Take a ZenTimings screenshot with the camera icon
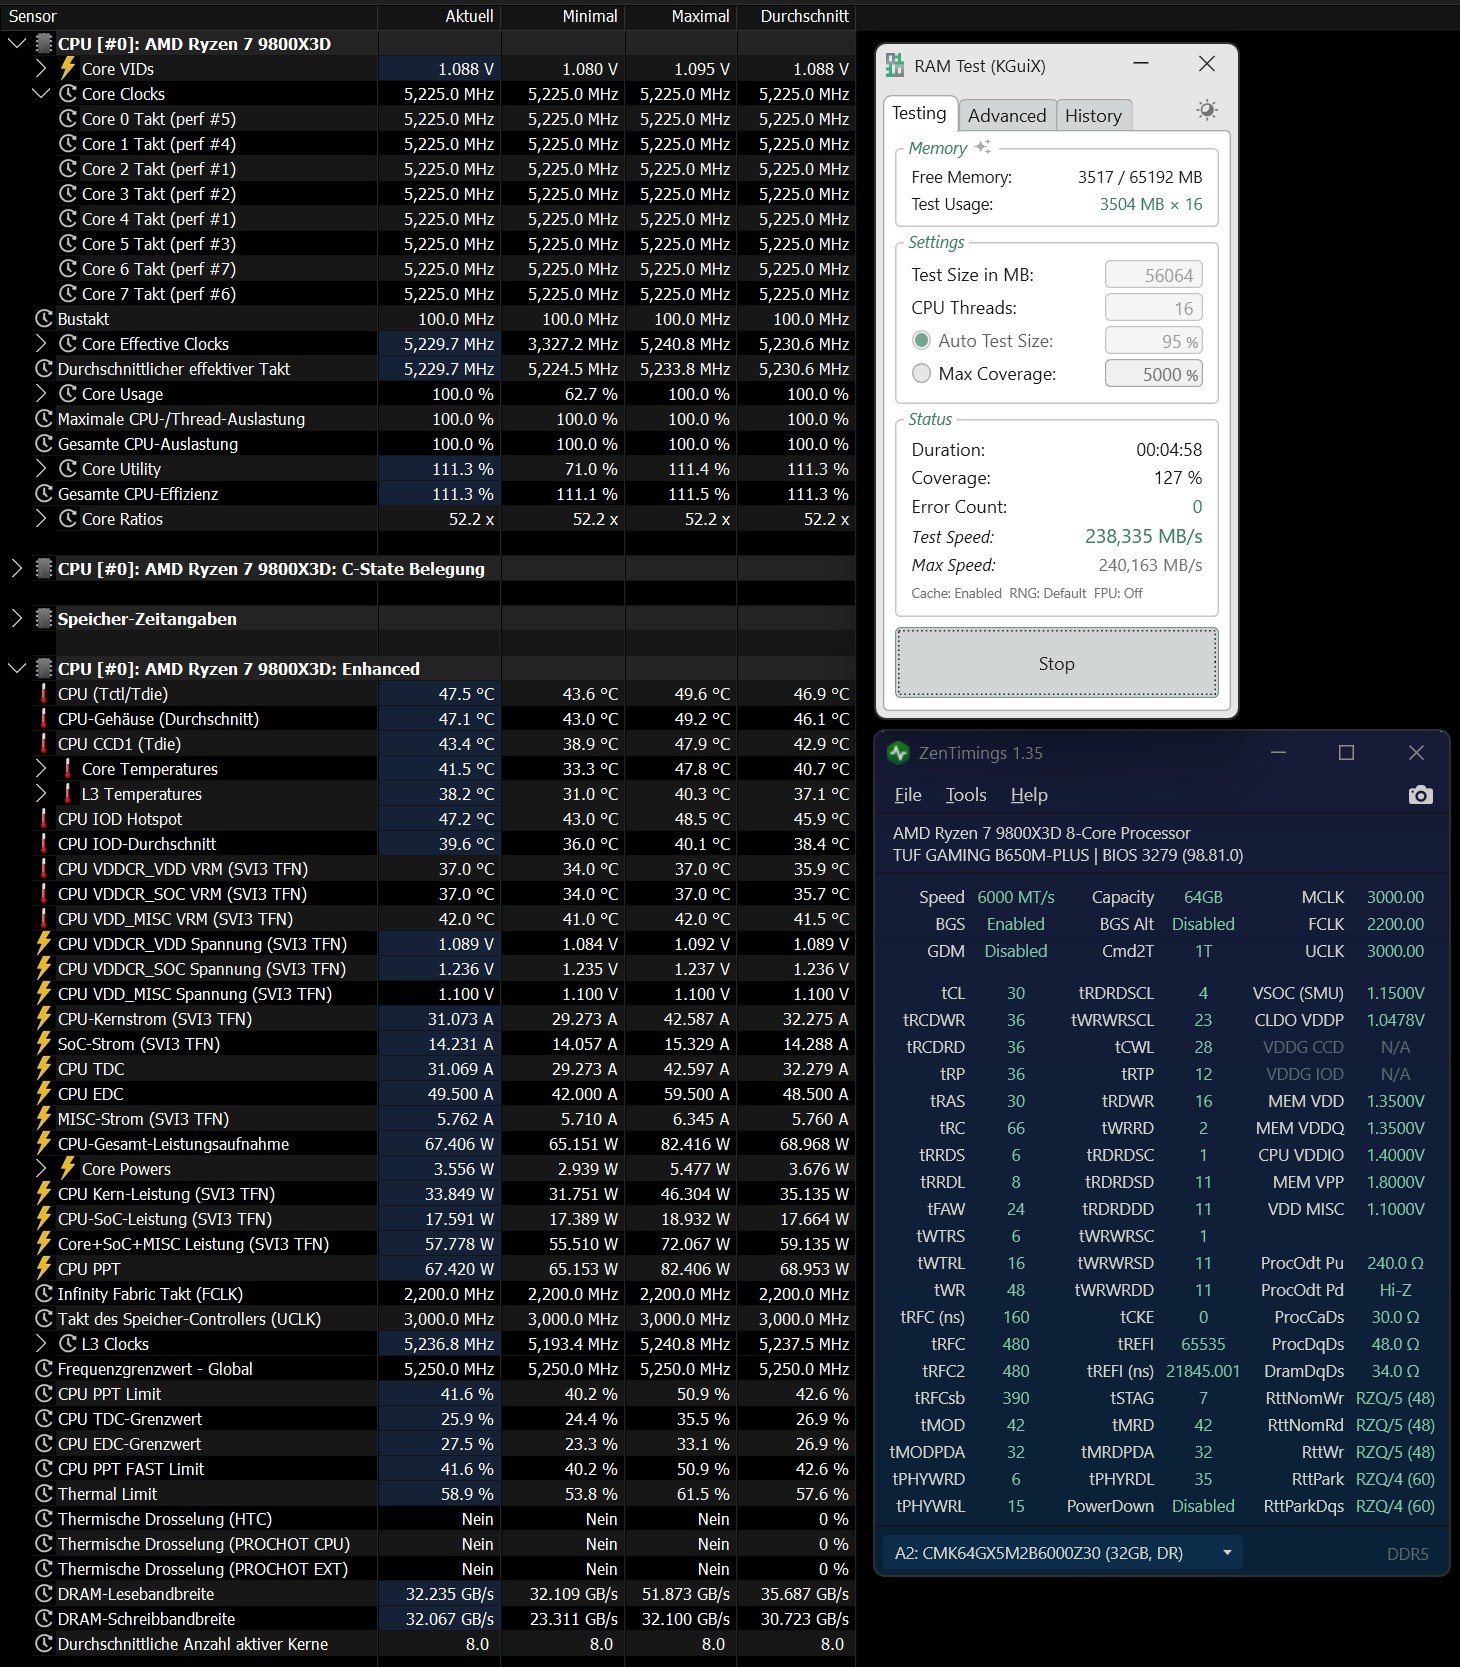 point(1420,795)
